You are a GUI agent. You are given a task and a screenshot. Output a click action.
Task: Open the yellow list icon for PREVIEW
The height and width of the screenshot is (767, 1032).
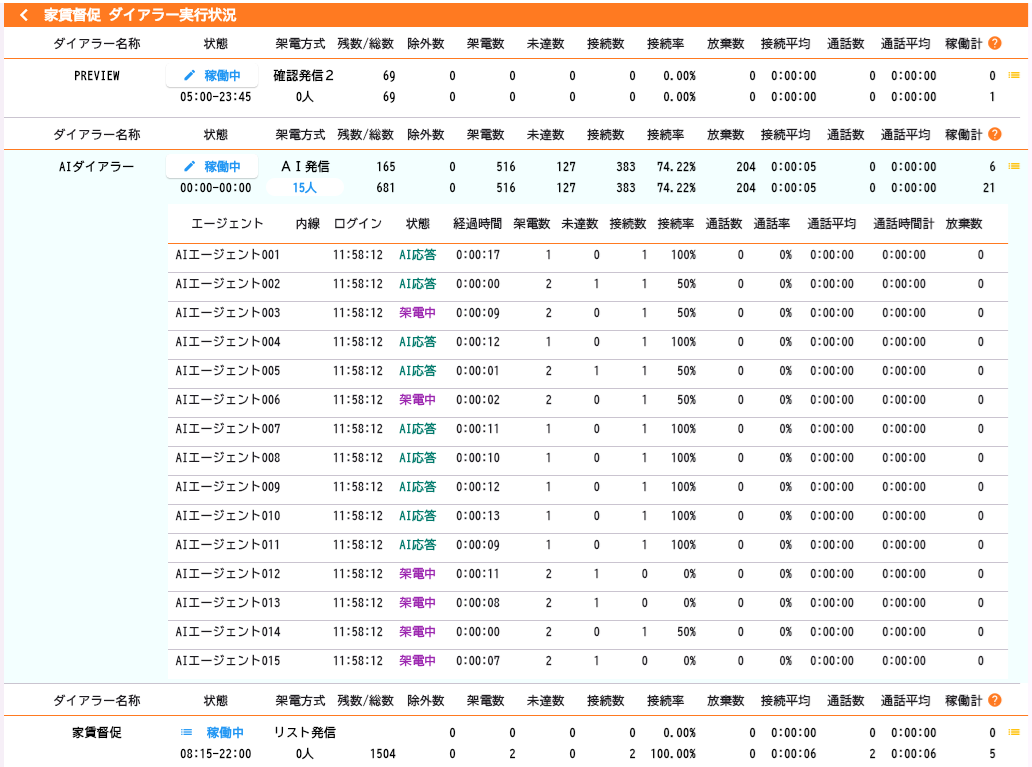coord(1014,75)
